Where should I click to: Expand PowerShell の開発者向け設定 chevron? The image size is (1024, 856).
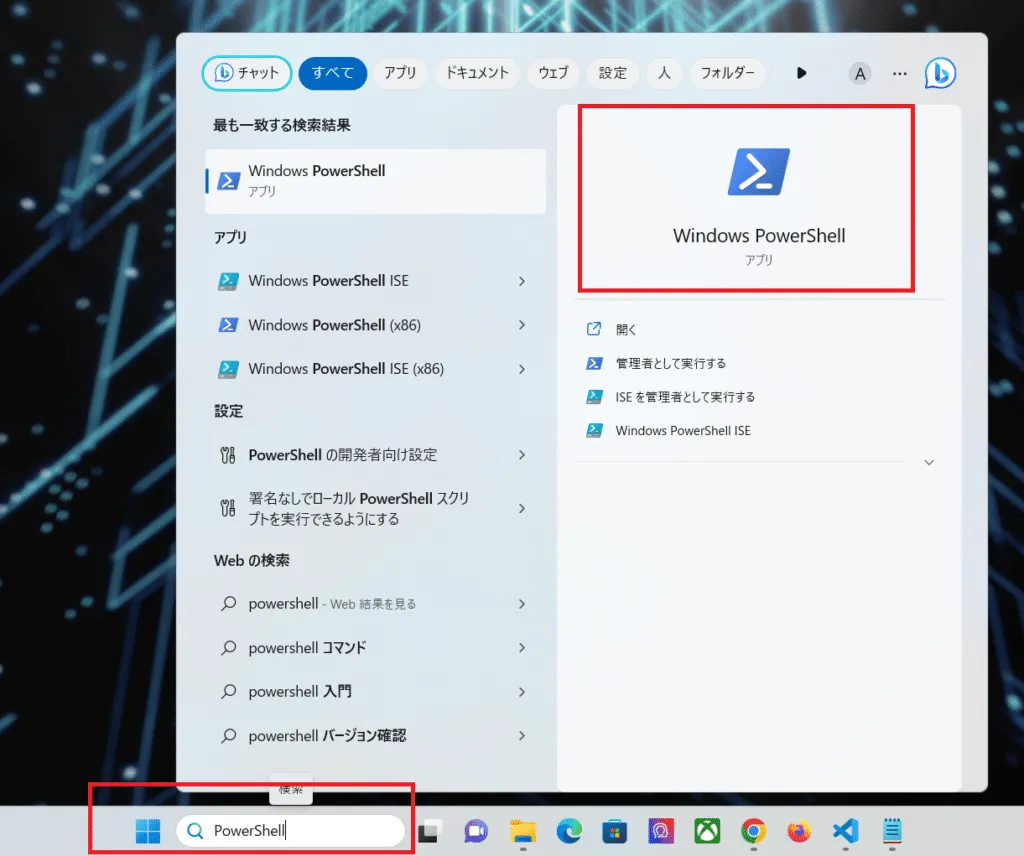[x=522, y=455]
